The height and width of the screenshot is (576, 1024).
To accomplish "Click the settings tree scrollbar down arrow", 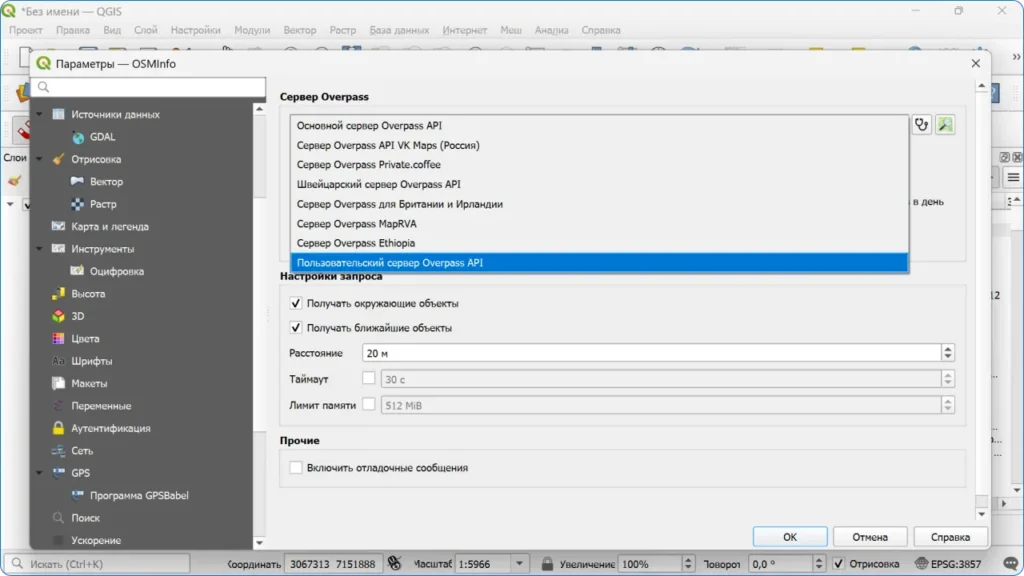I will (x=259, y=543).
